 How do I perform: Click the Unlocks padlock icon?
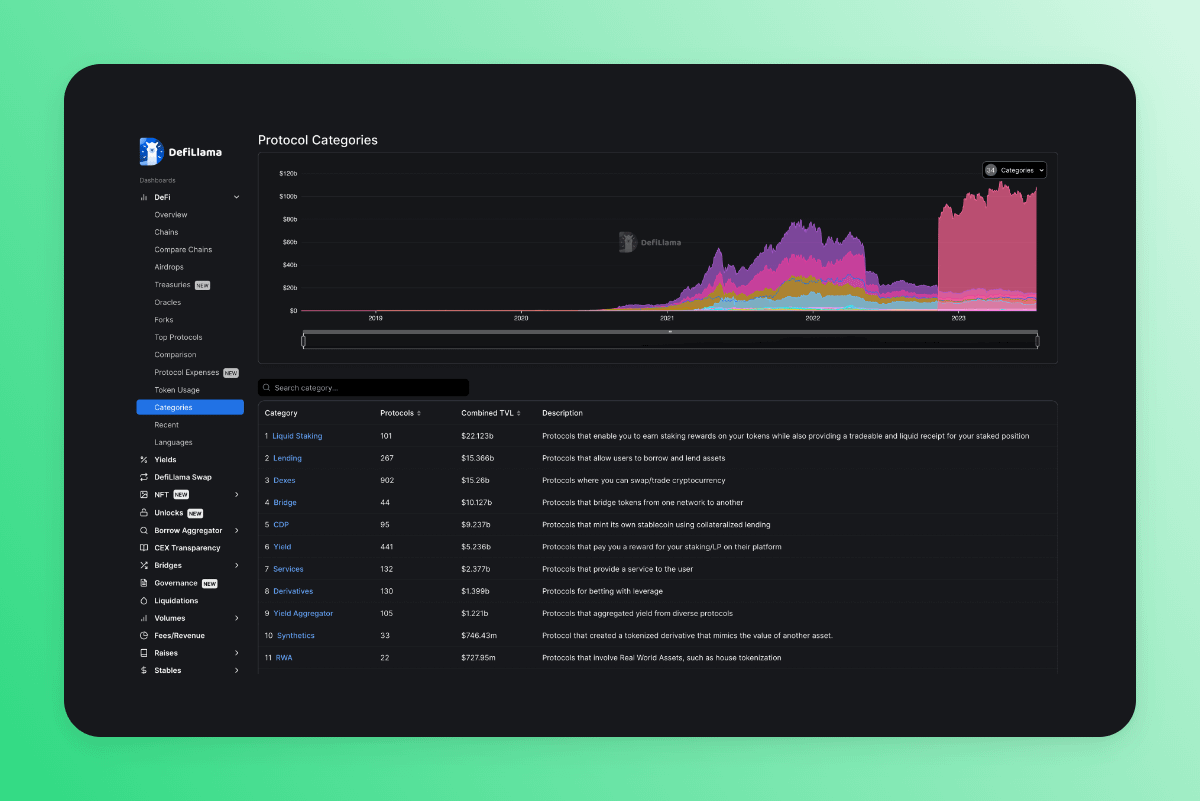click(144, 513)
